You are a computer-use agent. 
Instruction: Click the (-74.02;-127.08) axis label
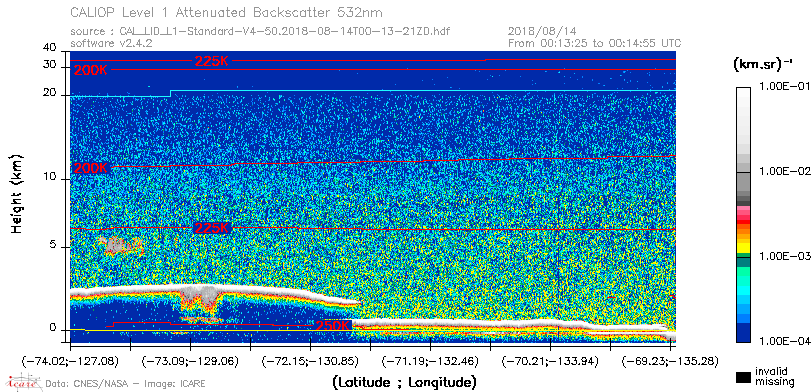tap(70, 361)
